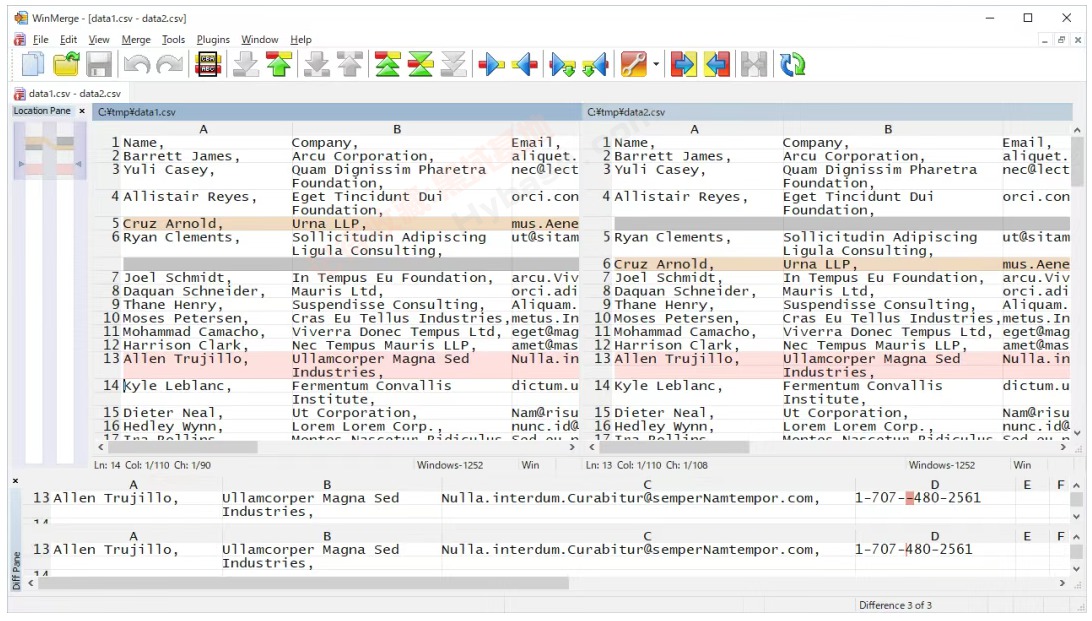Refresh the comparison
Image resolution: width=1092 pixels, height=621 pixels.
(x=792, y=65)
